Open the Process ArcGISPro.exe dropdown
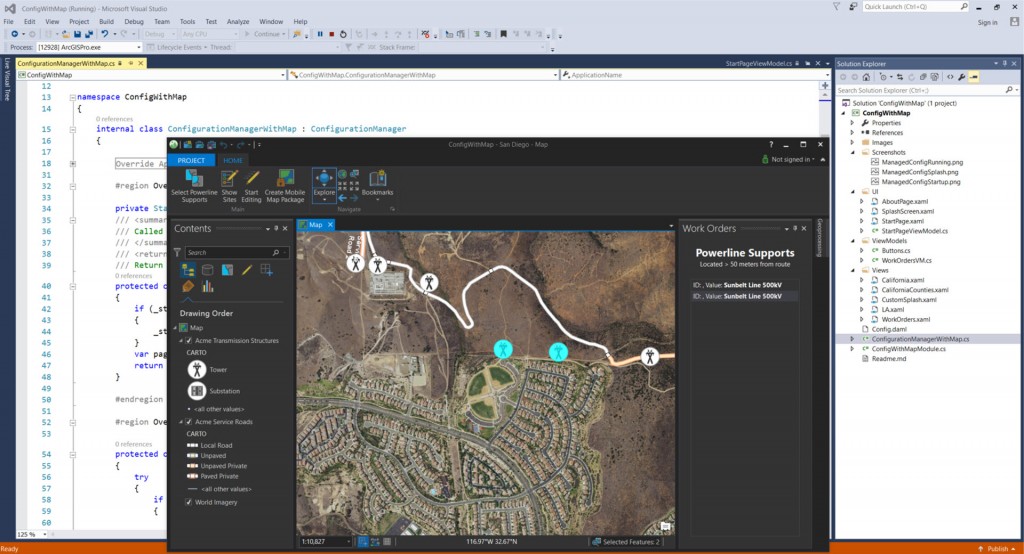 tap(138, 47)
